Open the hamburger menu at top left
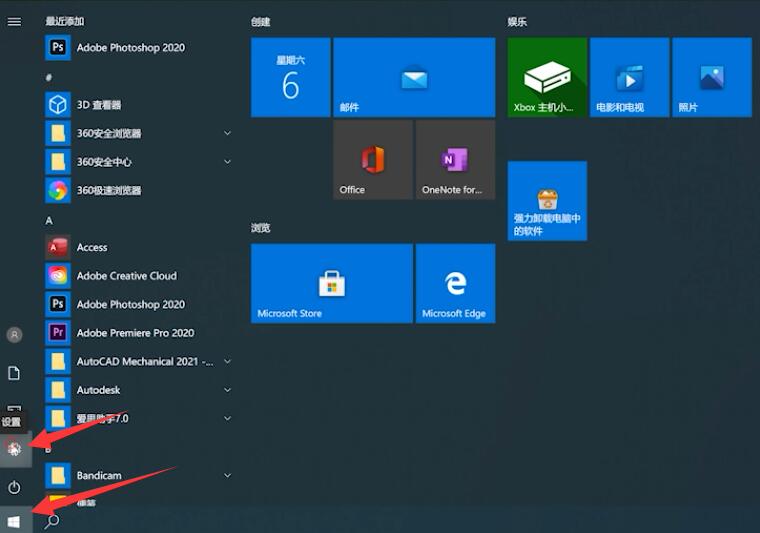This screenshot has width=760, height=533. pos(14,22)
